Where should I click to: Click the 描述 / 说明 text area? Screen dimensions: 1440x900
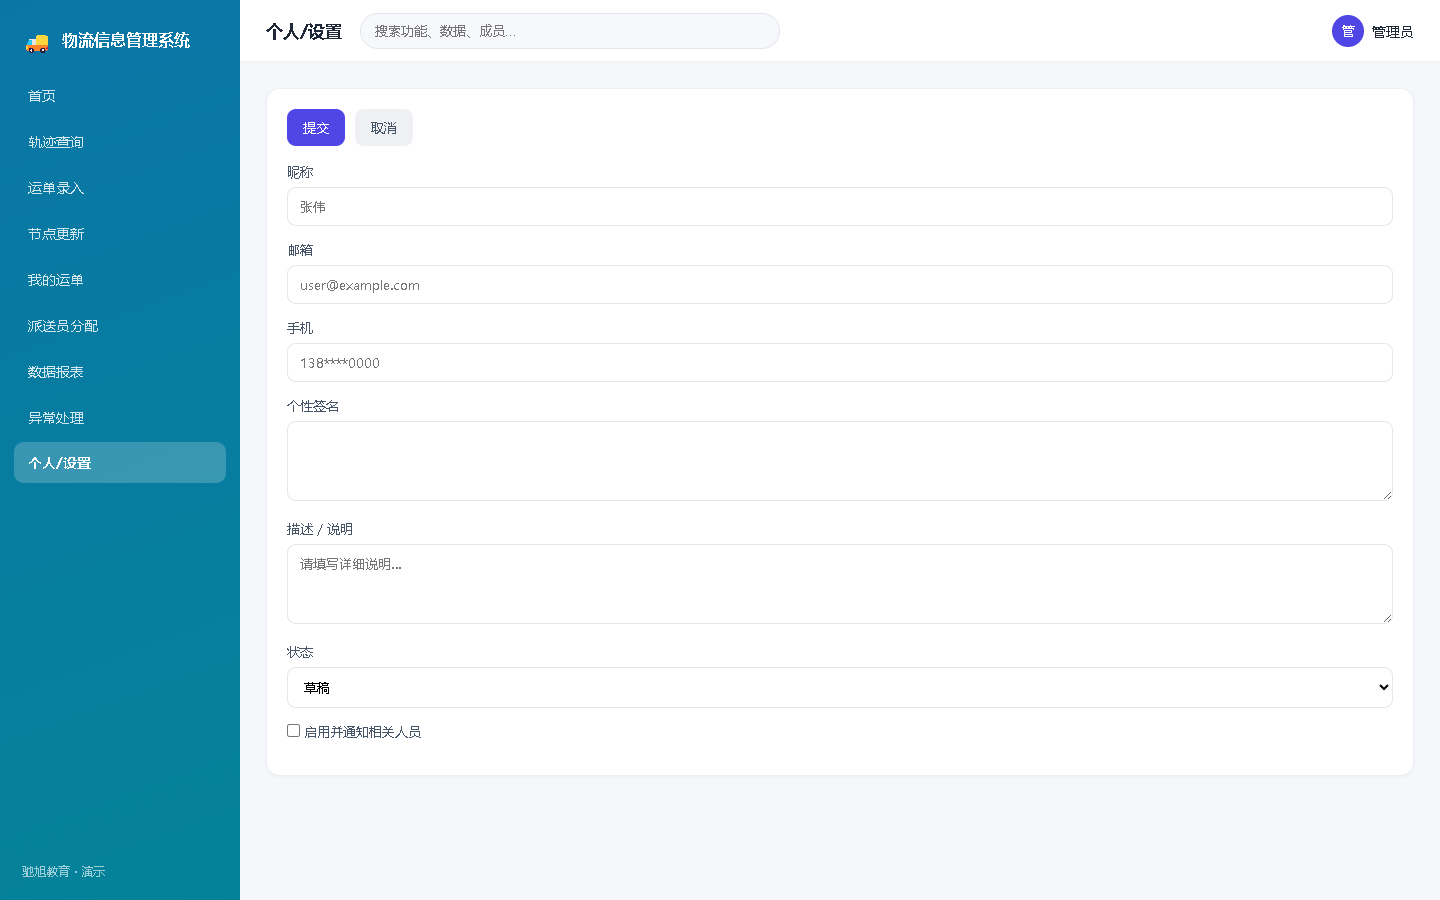tap(840, 584)
